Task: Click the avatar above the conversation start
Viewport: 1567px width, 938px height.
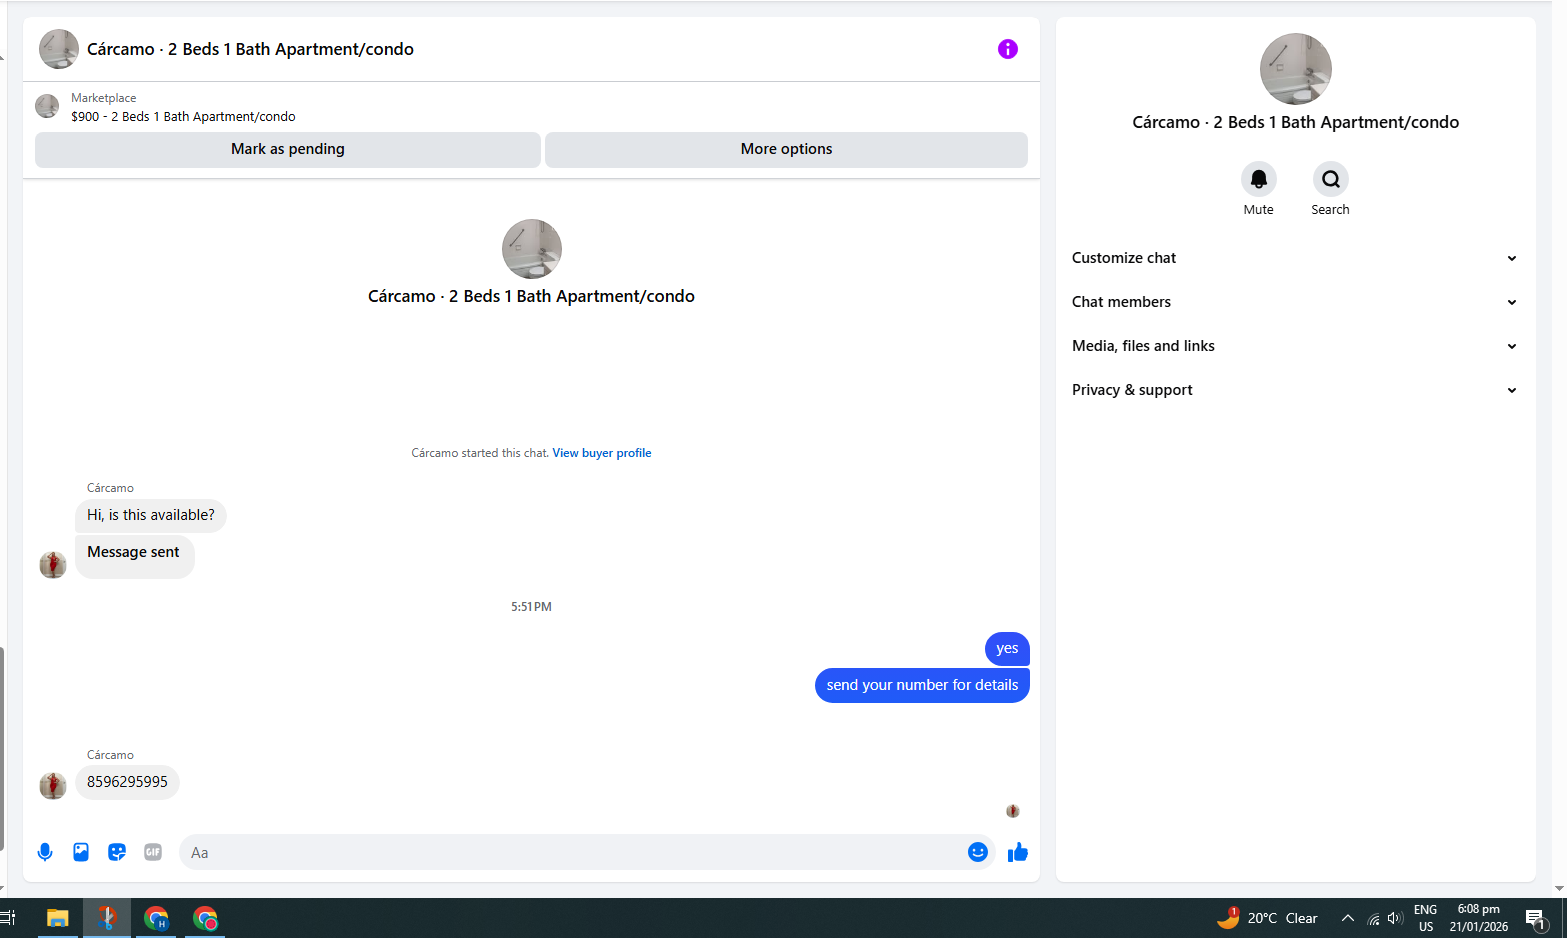Action: 531,249
